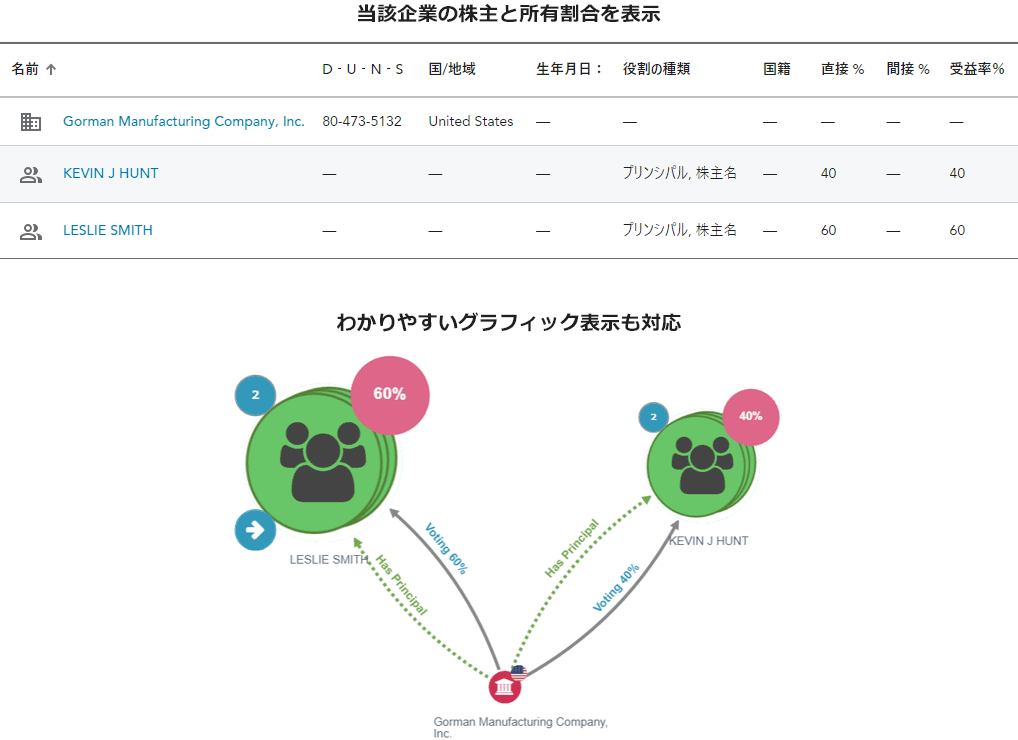Click the 受益率% column header

[976, 69]
